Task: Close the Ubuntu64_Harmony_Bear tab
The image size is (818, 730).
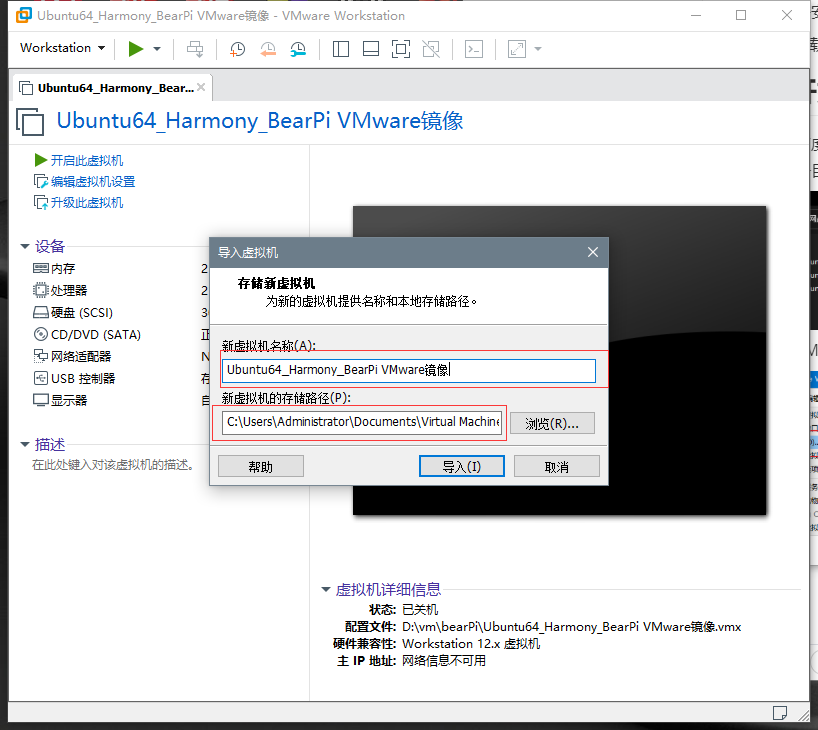Action: (201, 87)
